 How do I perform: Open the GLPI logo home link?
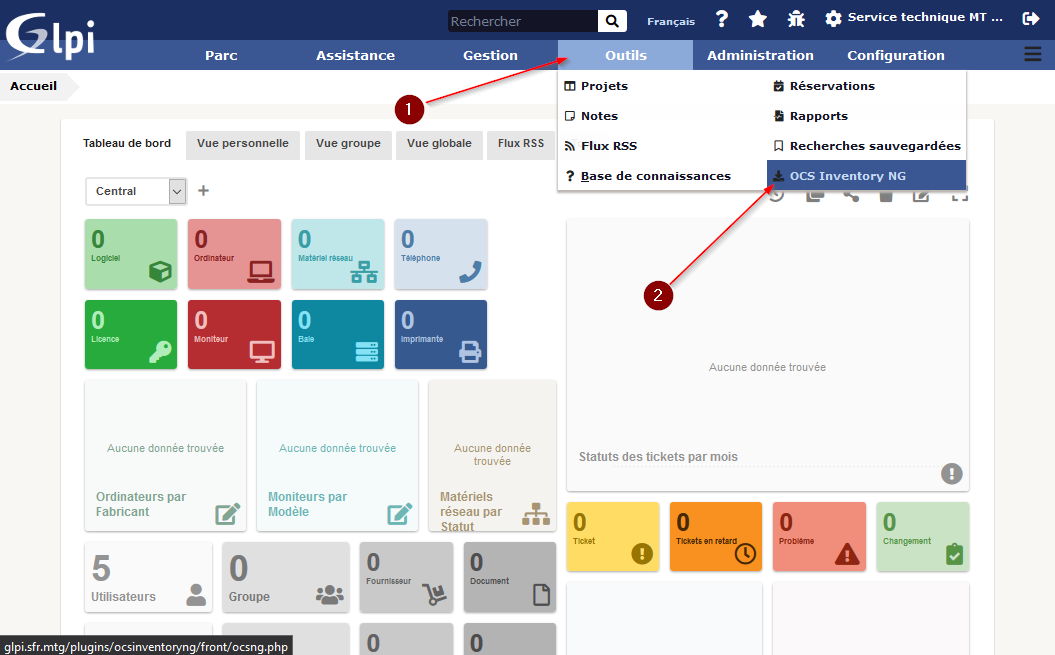tap(51, 35)
